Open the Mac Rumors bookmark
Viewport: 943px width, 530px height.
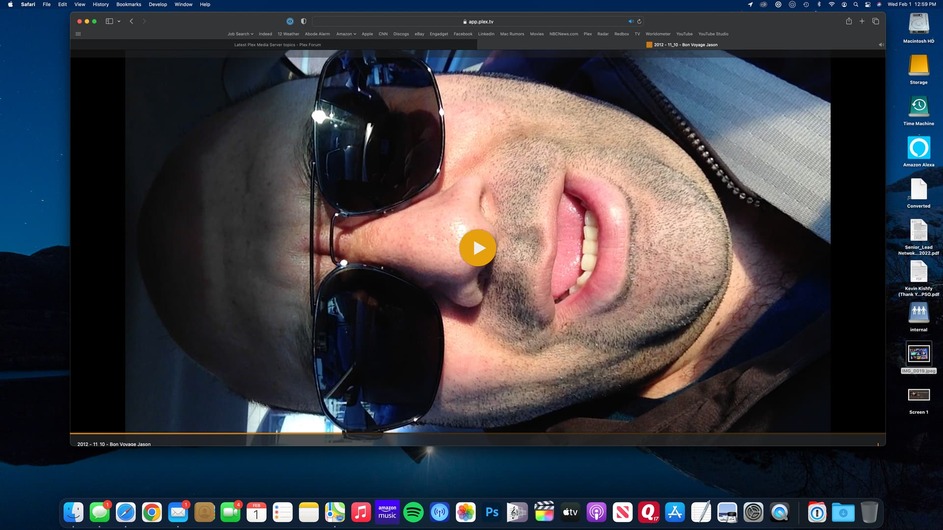[512, 33]
